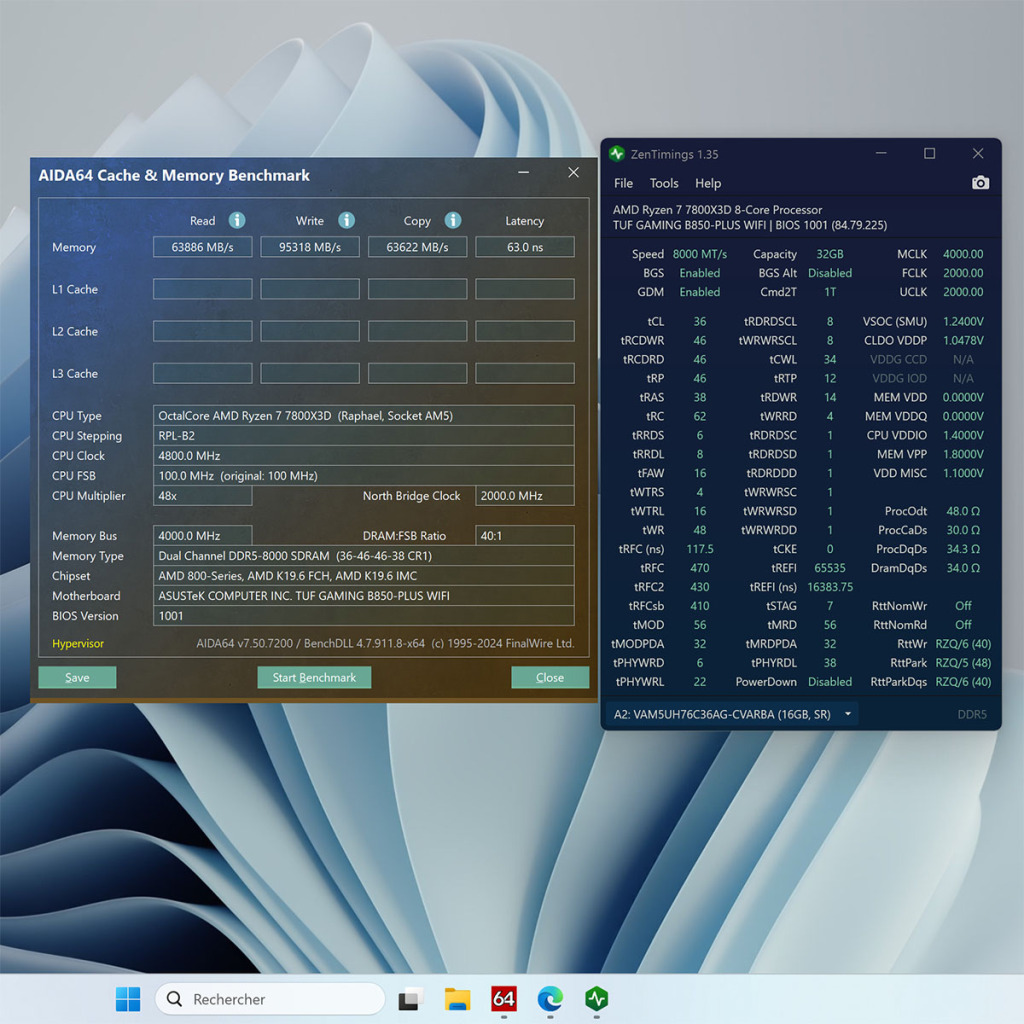Click the FCLK value 2000.00
The height and width of the screenshot is (1024, 1024).
coord(963,273)
